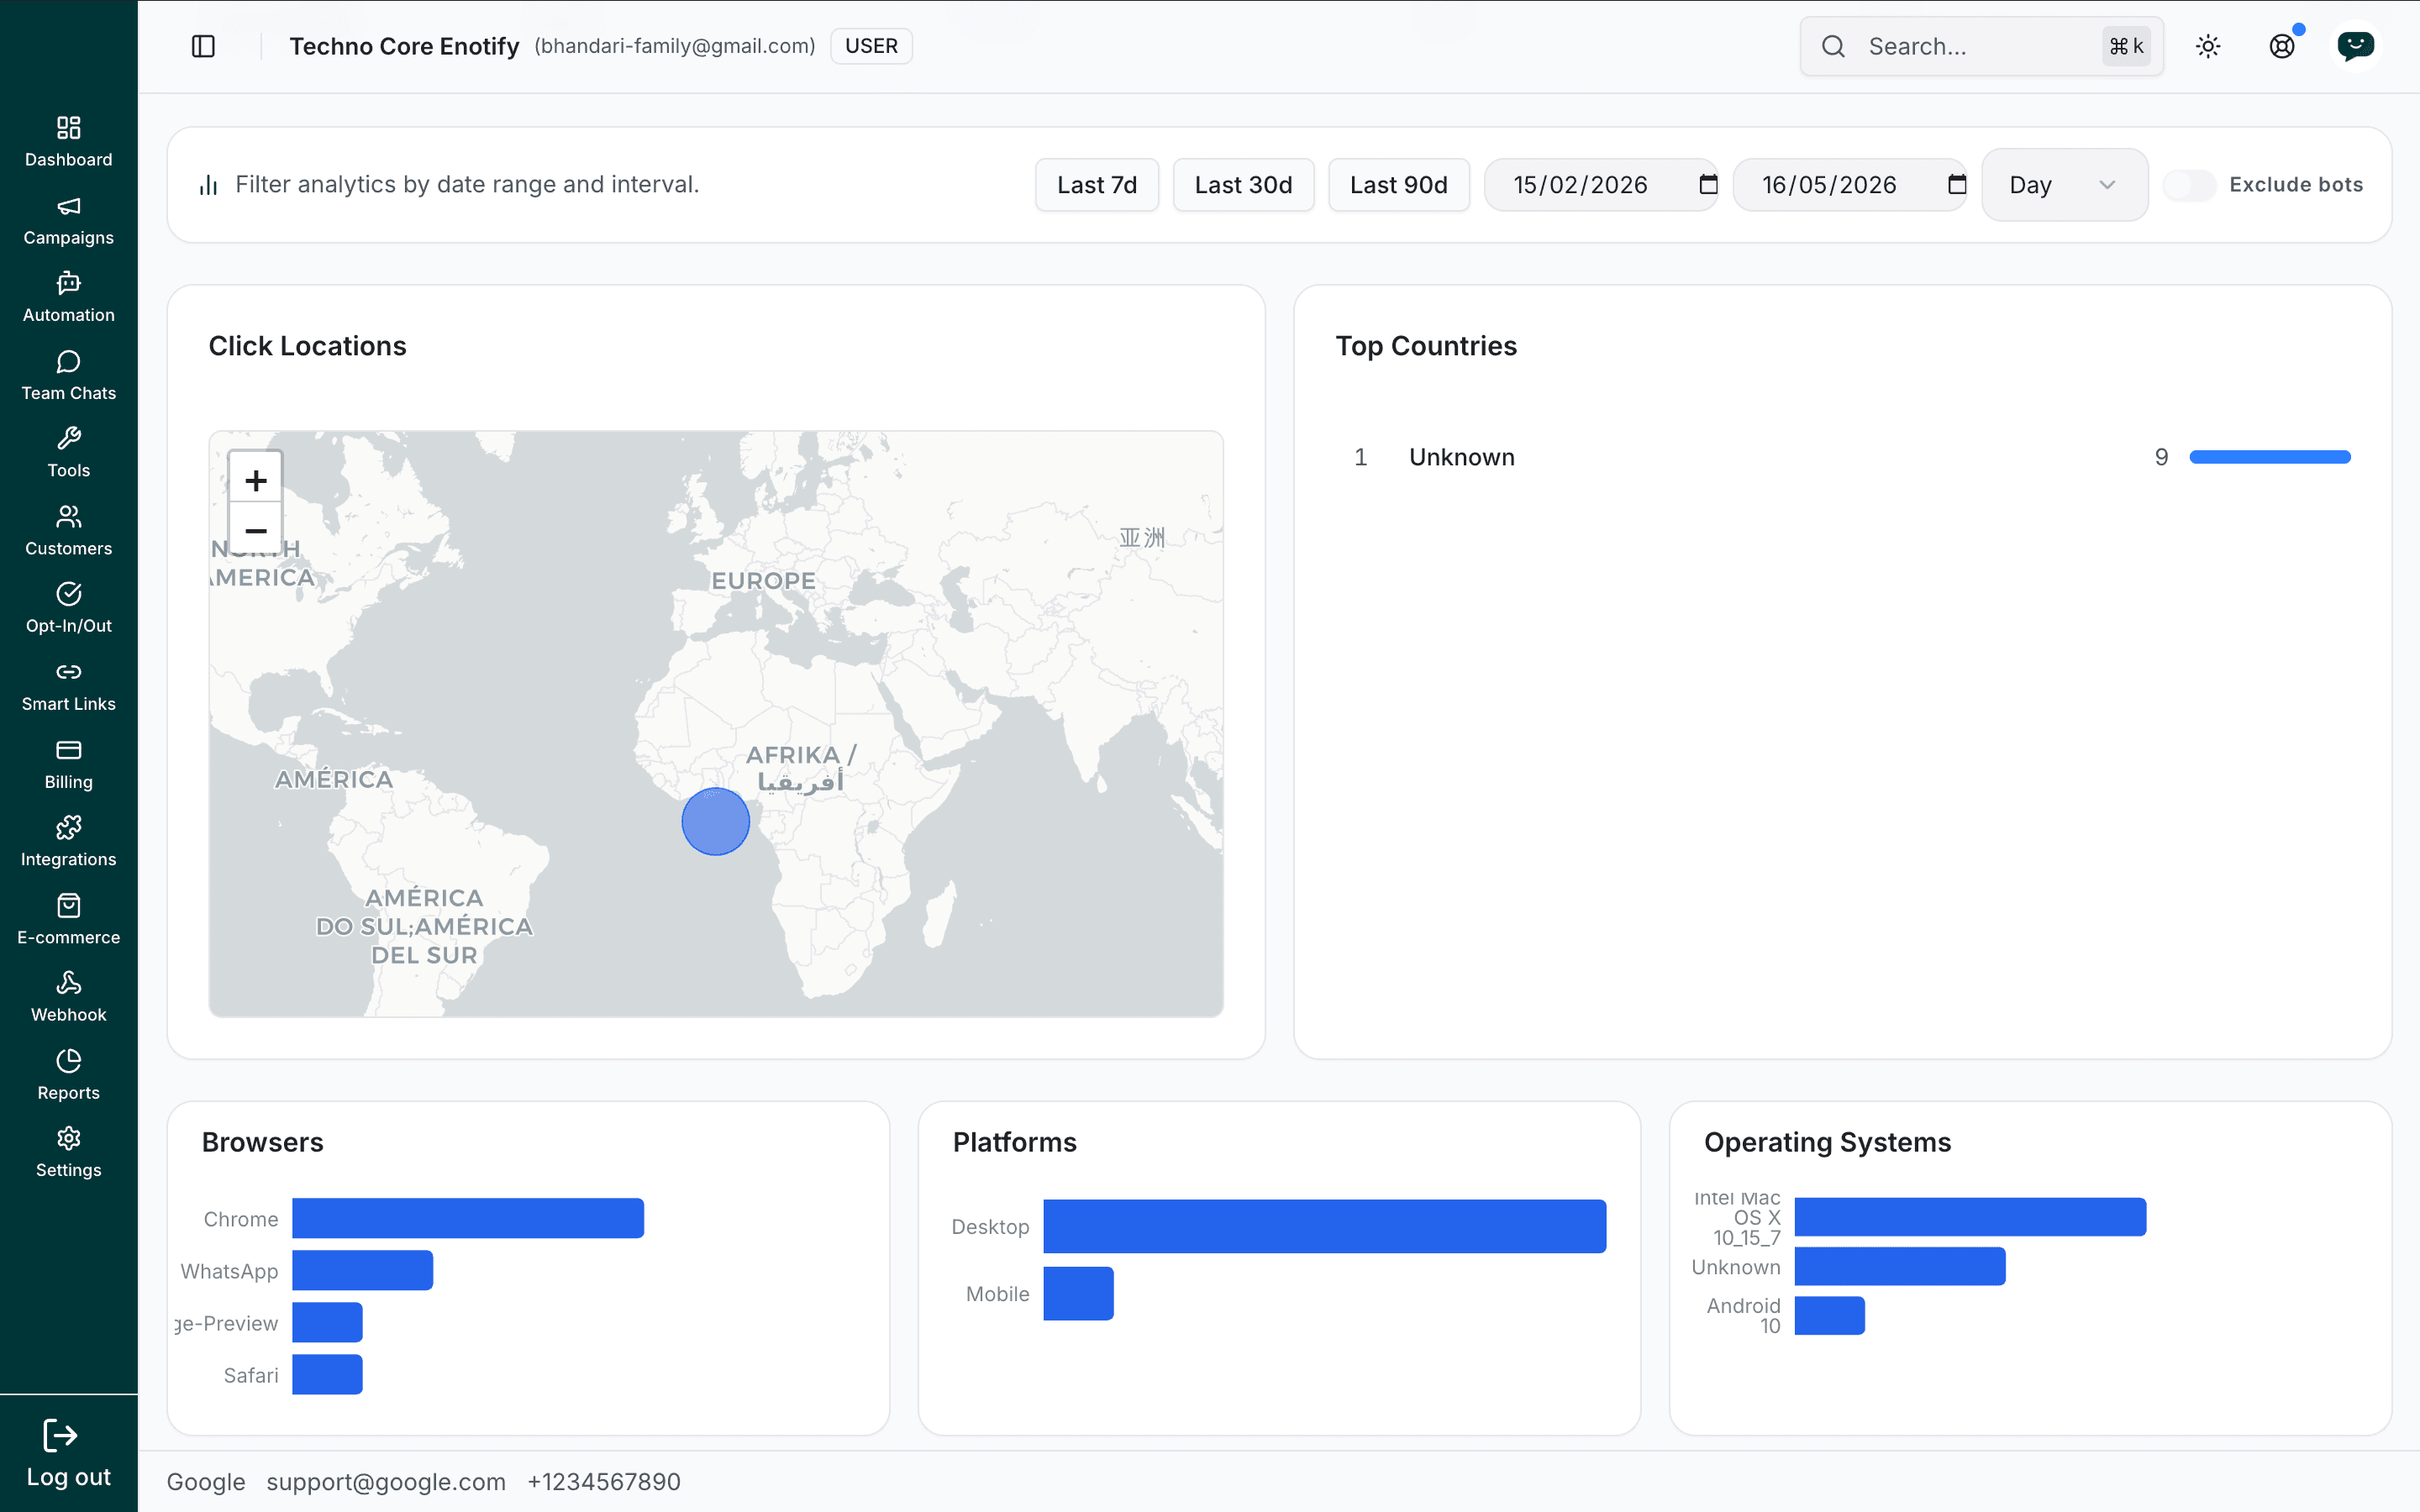Open the Dashboard sidebar icon
The height and width of the screenshot is (1512, 2420).
tap(68, 128)
